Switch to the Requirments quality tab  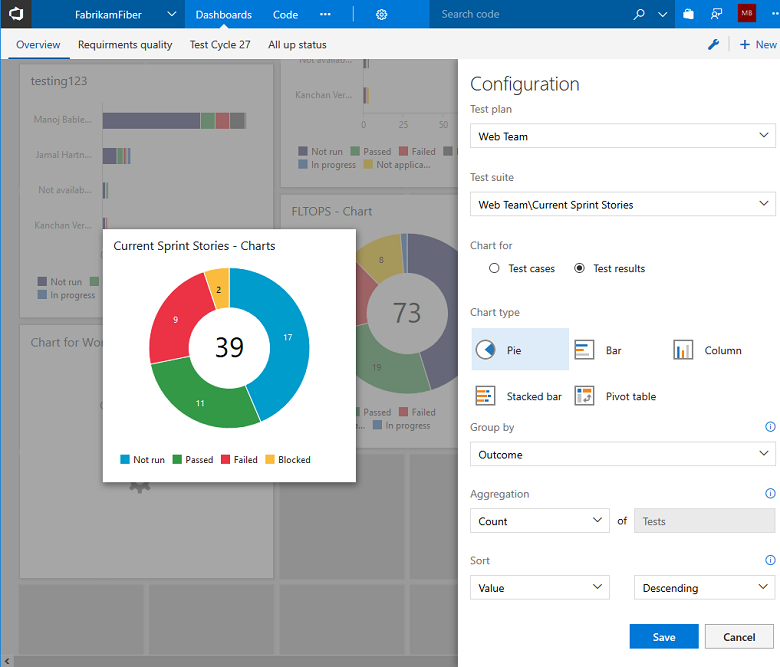125,45
